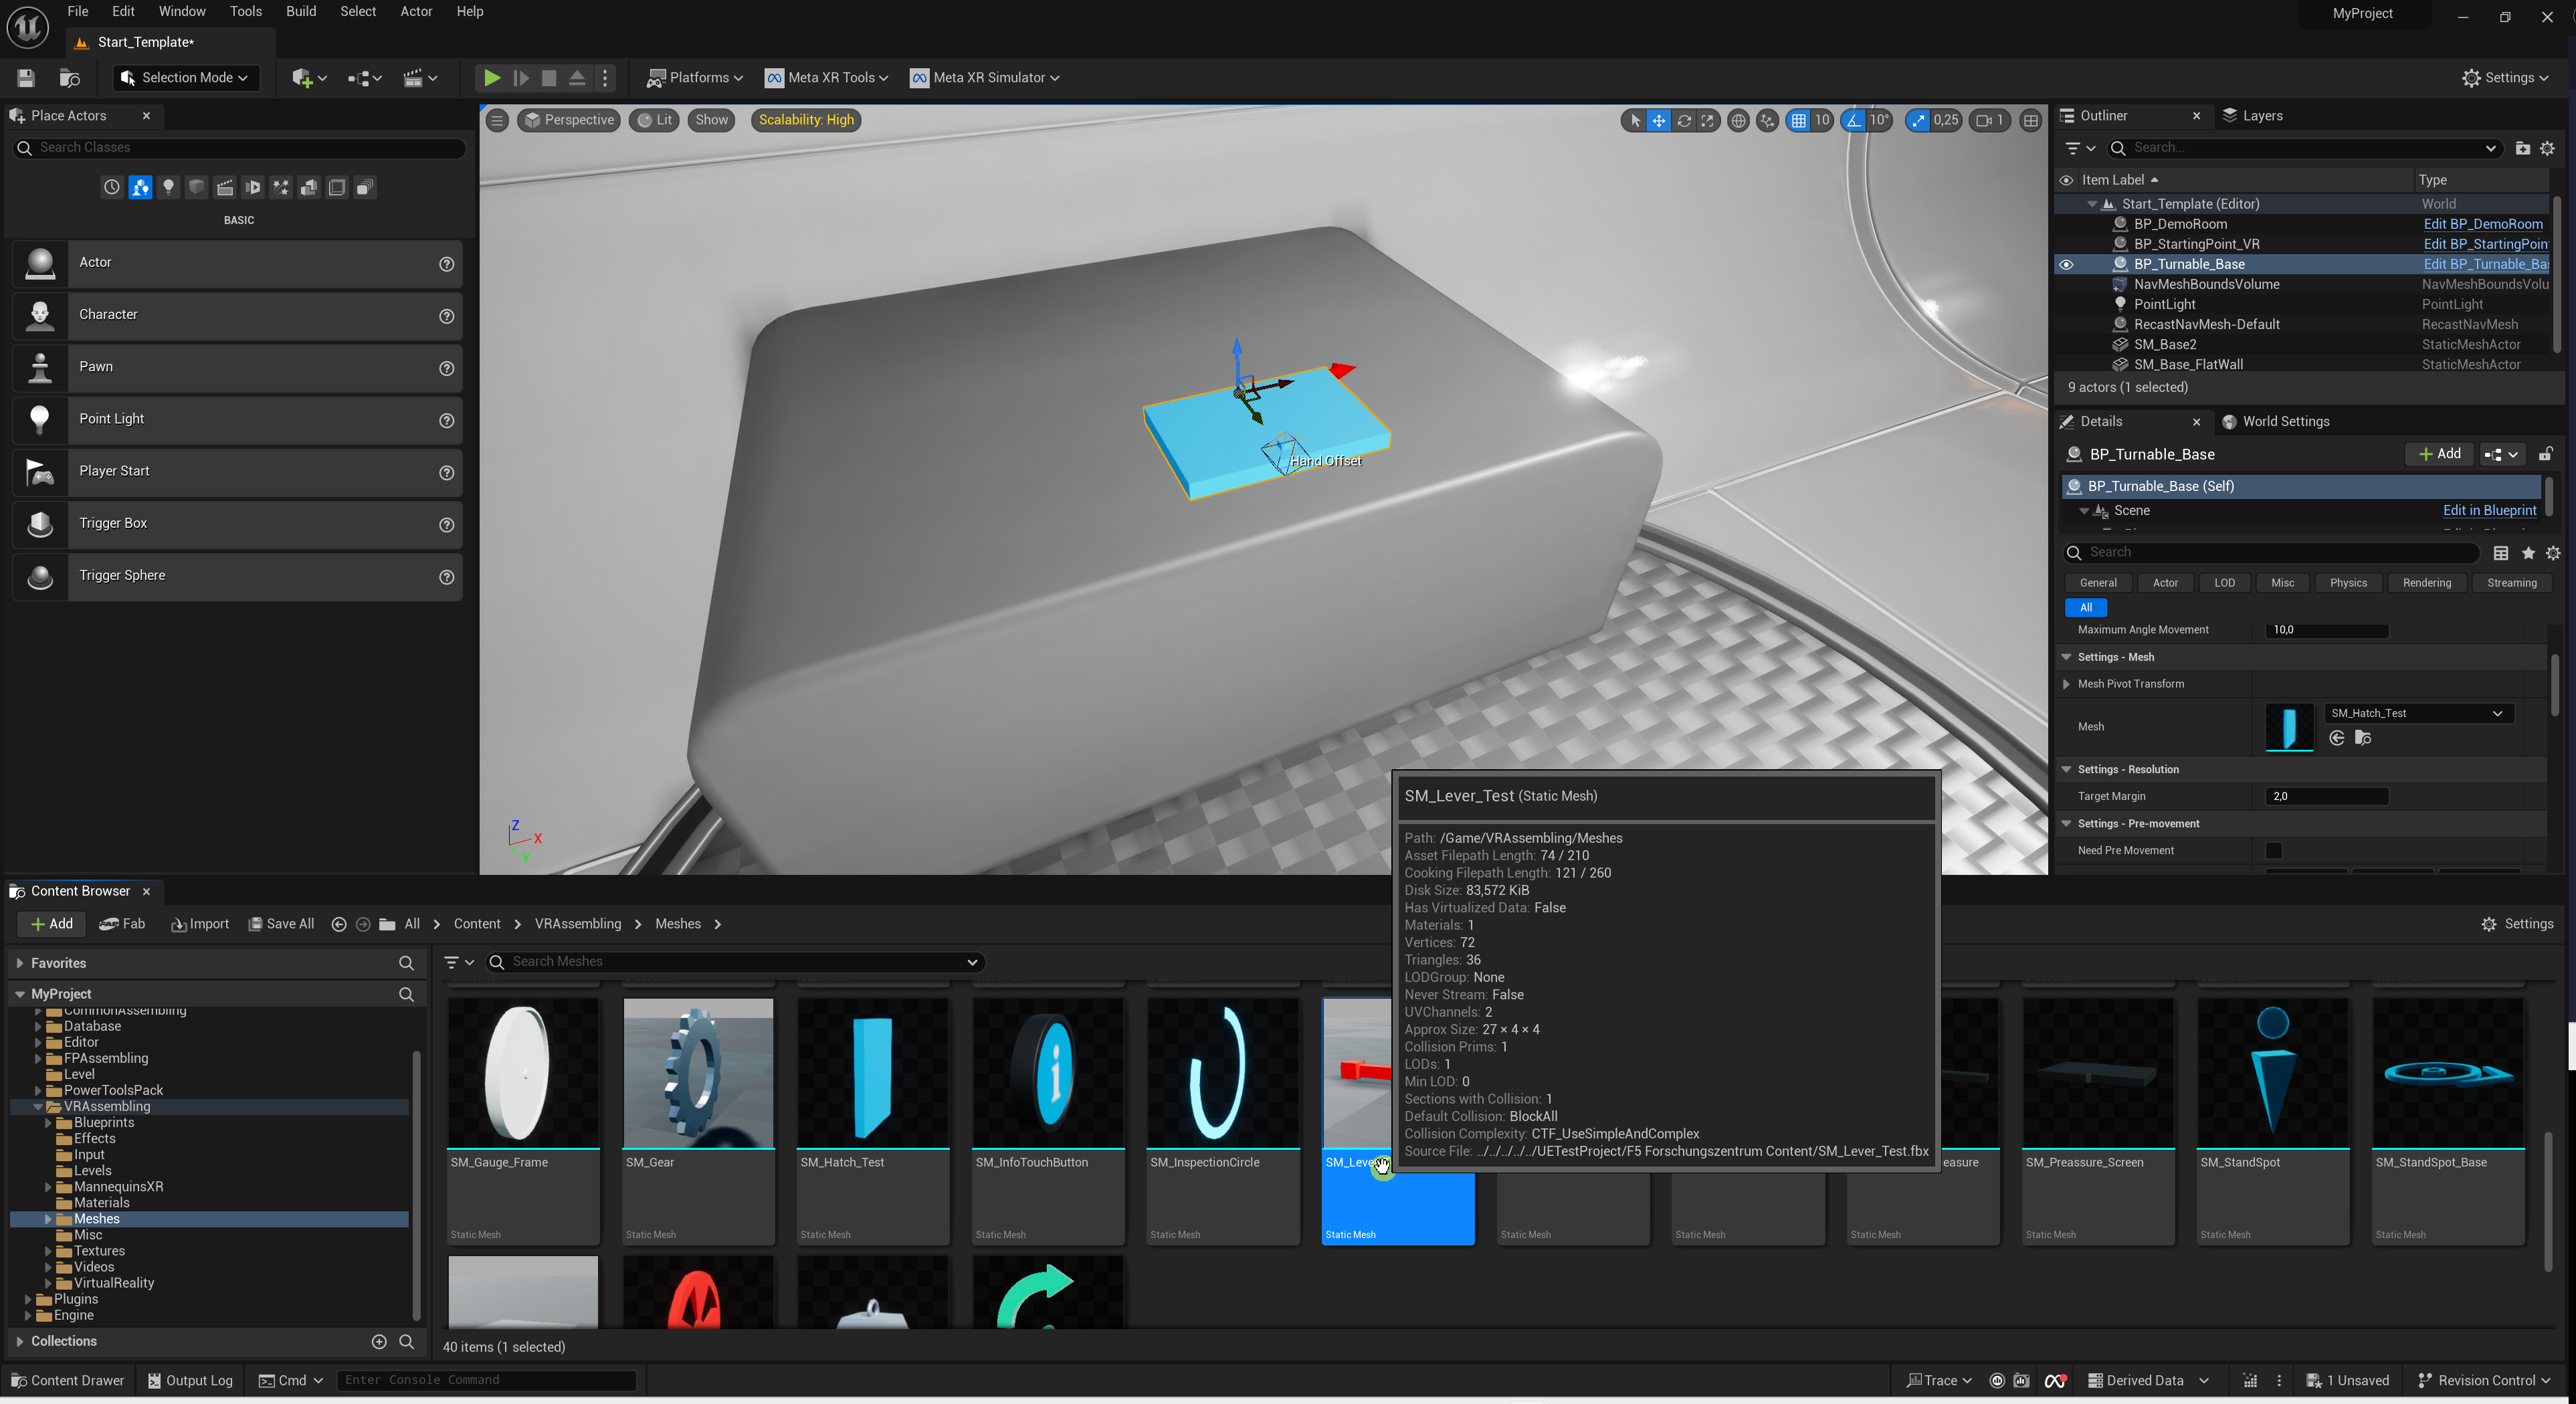
Task: Save the current level with the floppy icon
Action: (x=26, y=77)
